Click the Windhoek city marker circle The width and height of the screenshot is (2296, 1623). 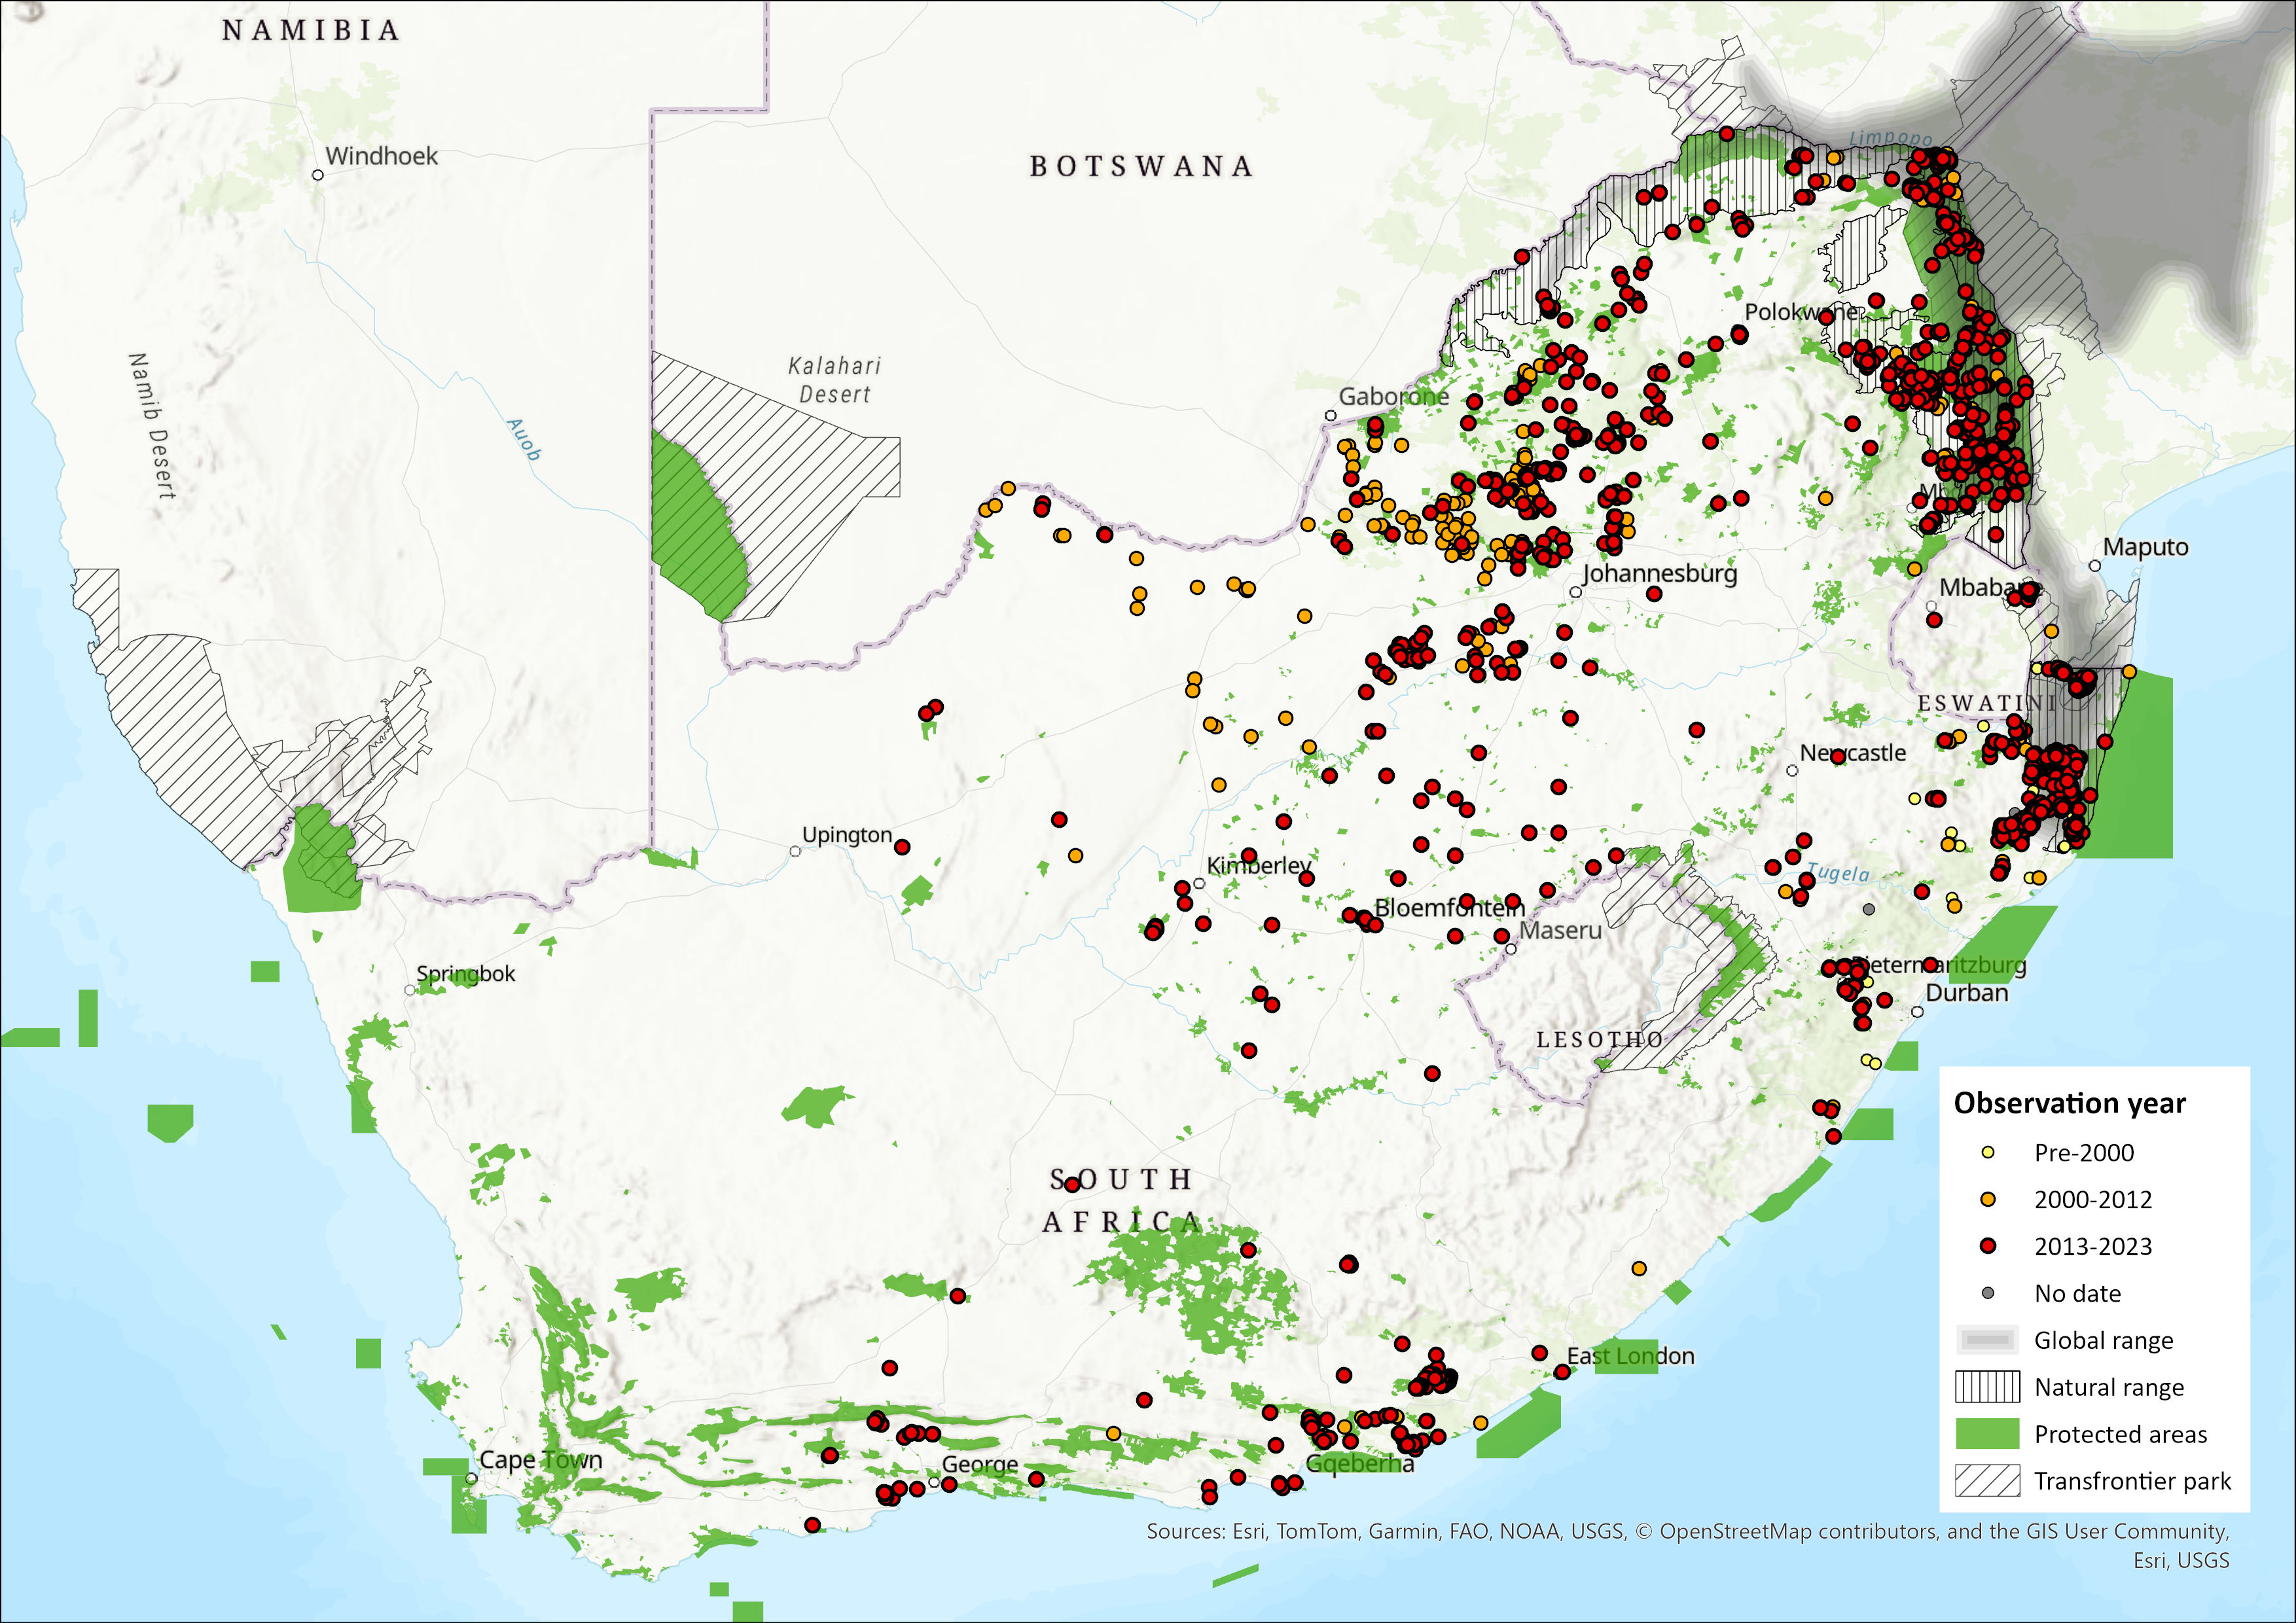(x=318, y=175)
